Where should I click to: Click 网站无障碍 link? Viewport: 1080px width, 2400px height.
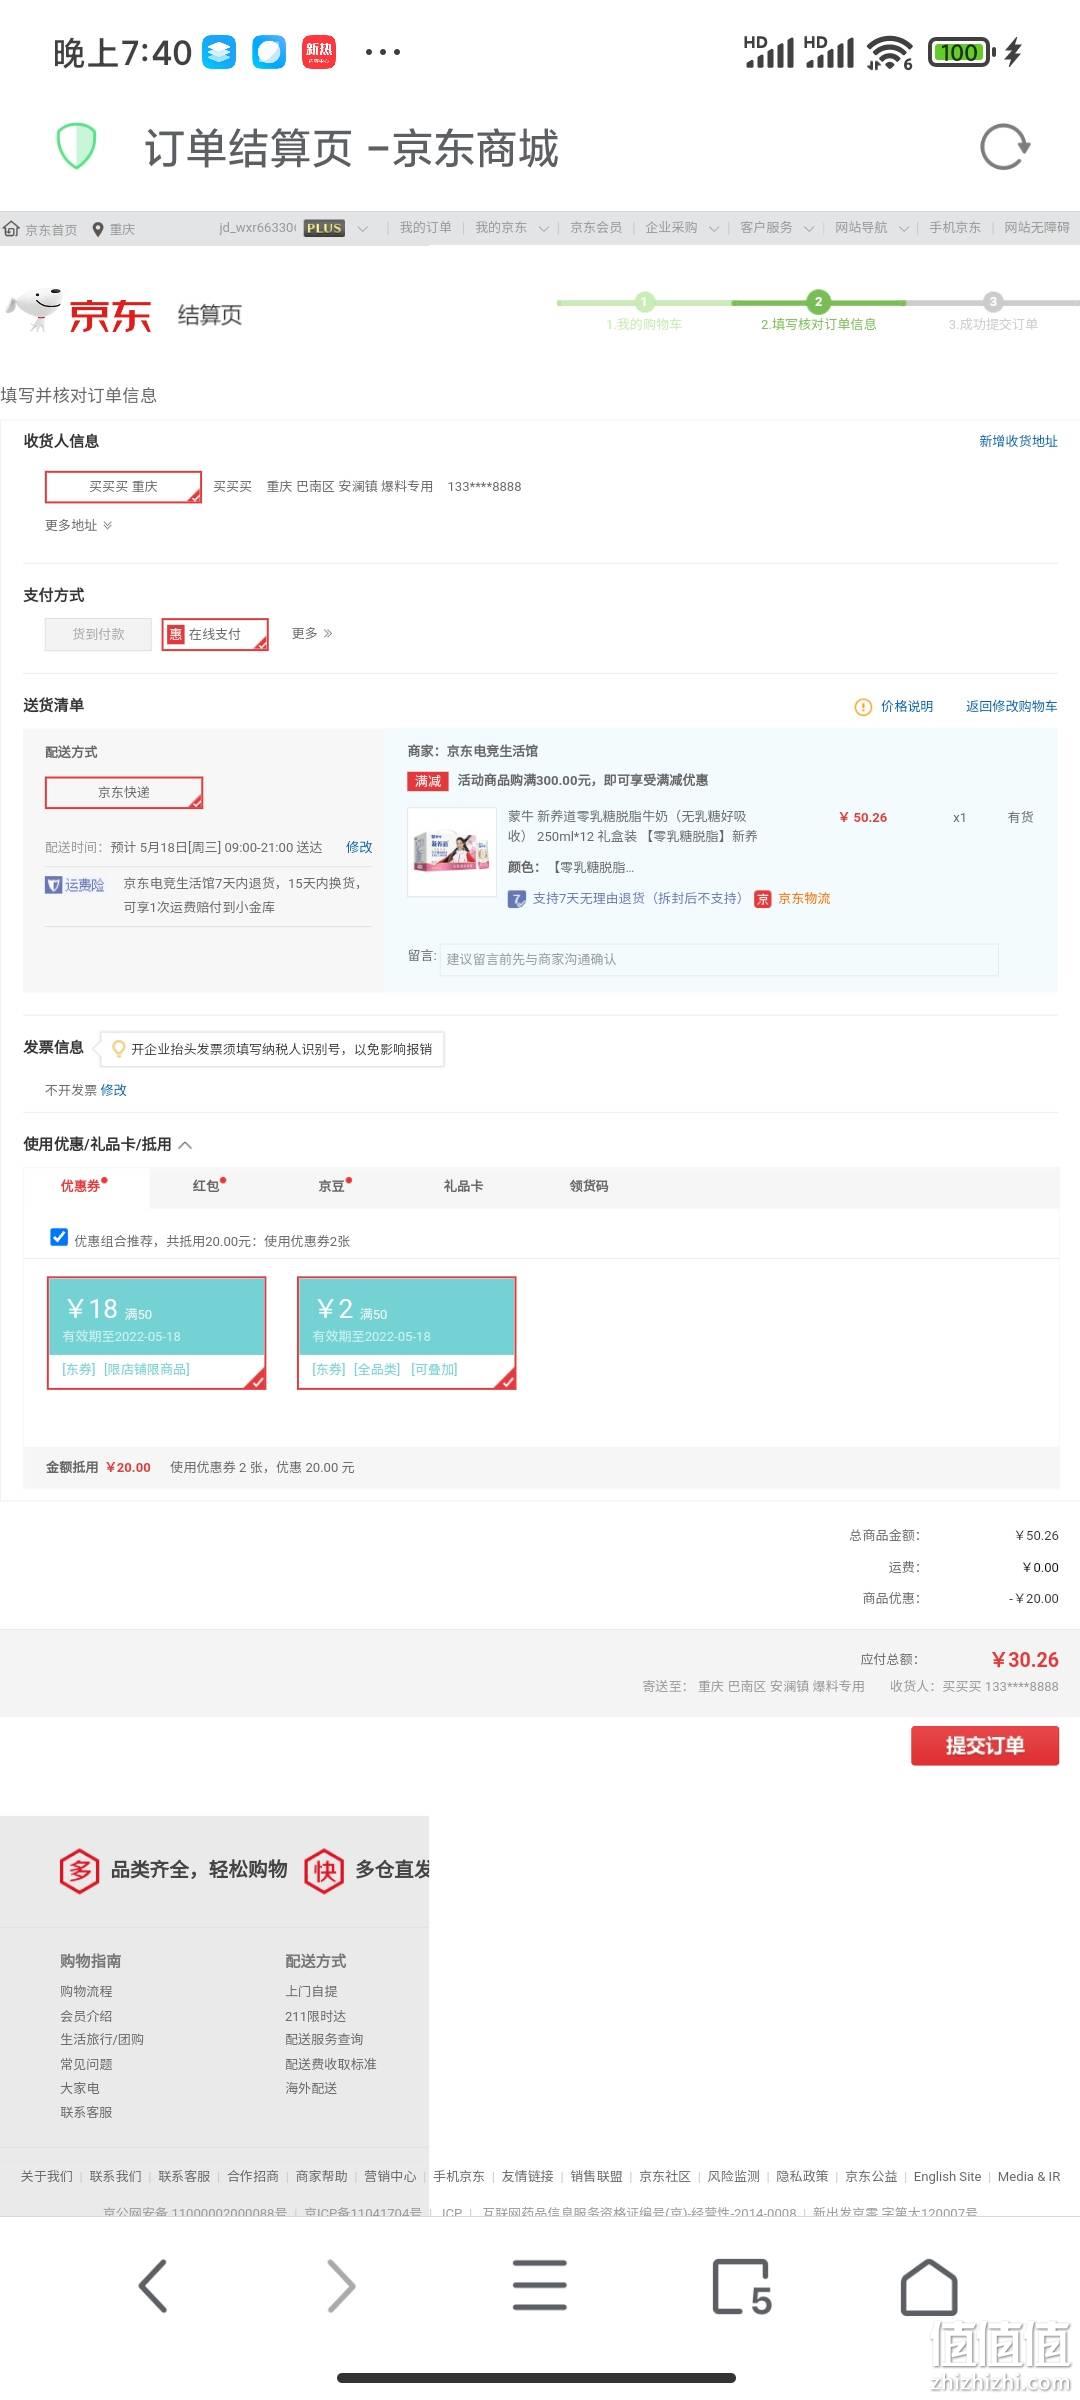click(1037, 228)
